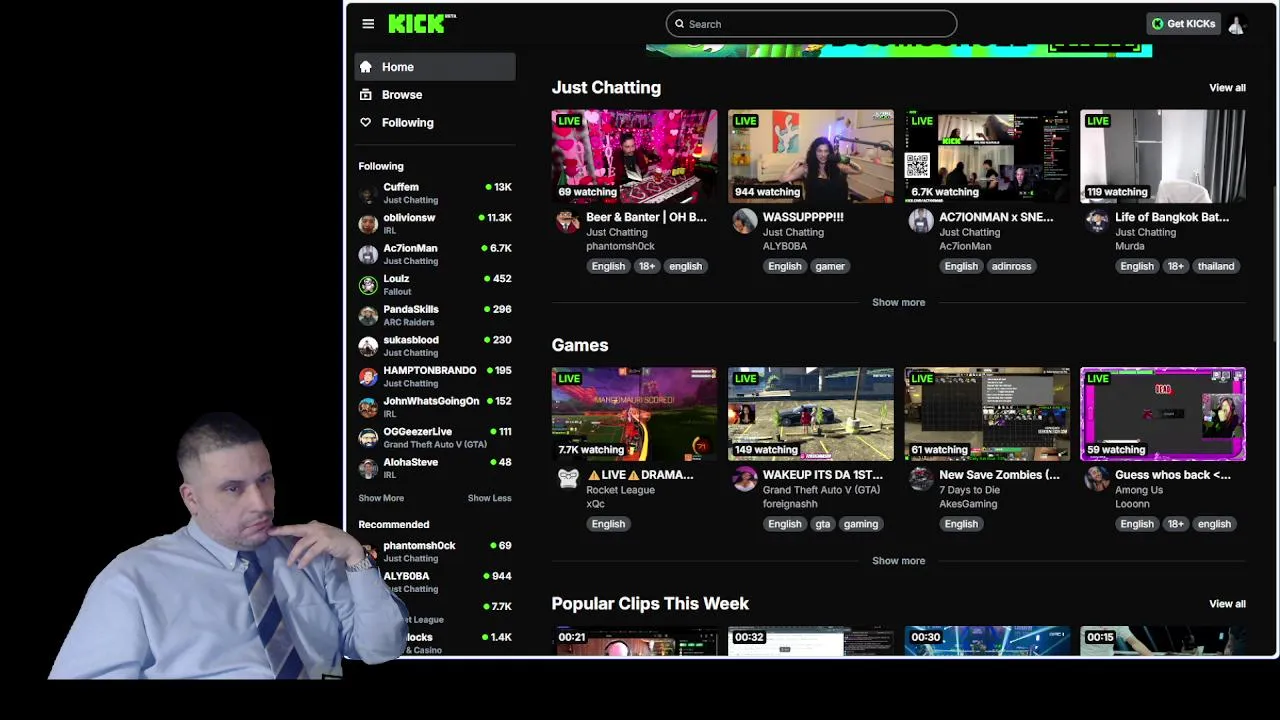Collapse following list with Show Less
This screenshot has width=1280, height=720.
[489, 498]
